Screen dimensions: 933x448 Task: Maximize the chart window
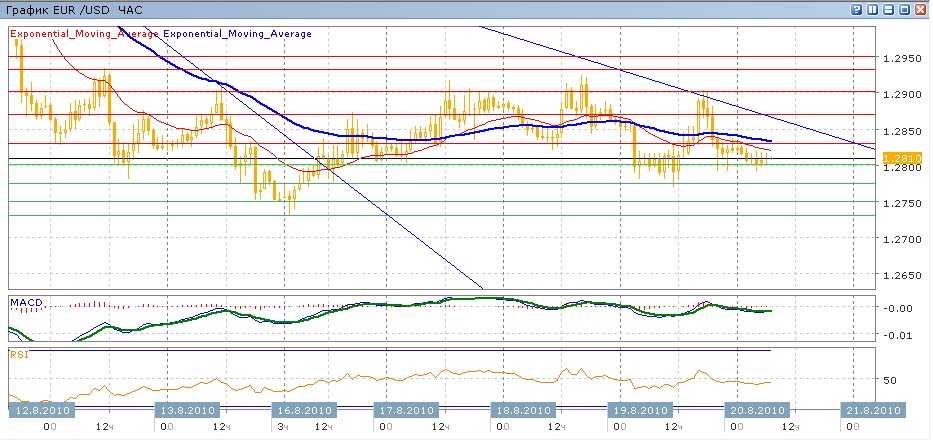[904, 9]
